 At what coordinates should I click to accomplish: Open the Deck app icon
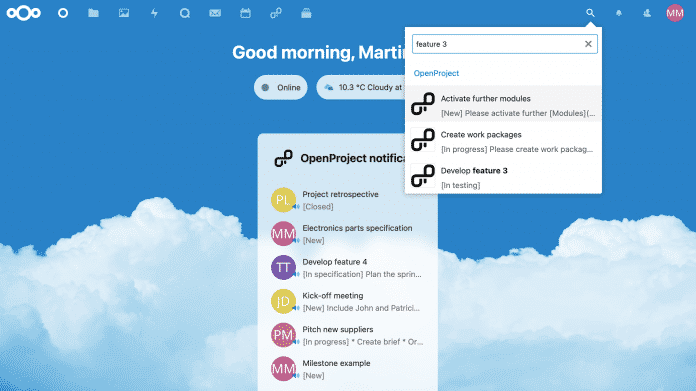coord(306,13)
